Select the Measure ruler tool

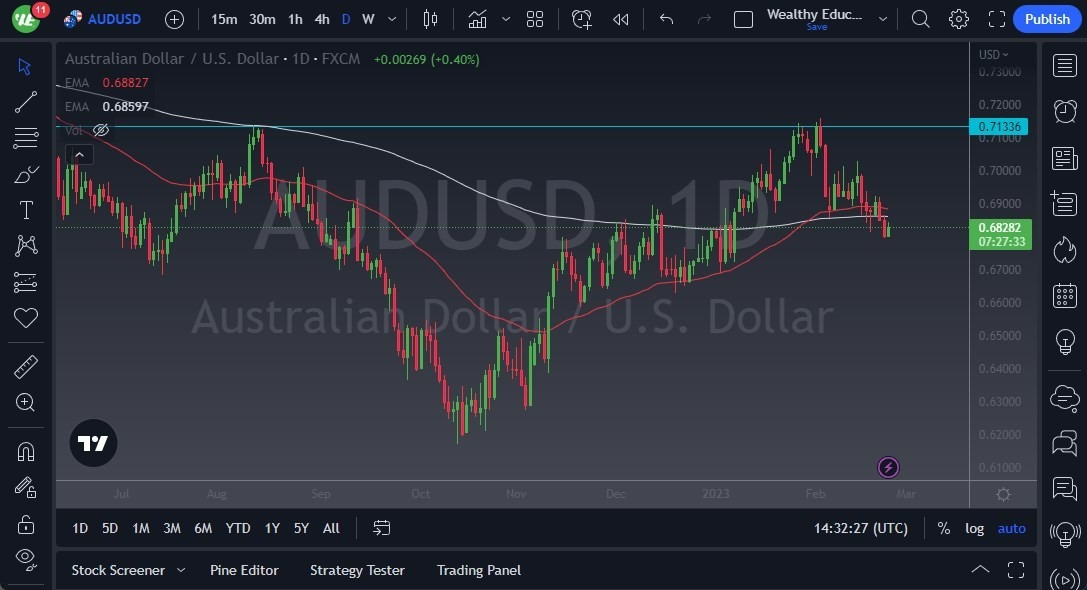click(25, 366)
